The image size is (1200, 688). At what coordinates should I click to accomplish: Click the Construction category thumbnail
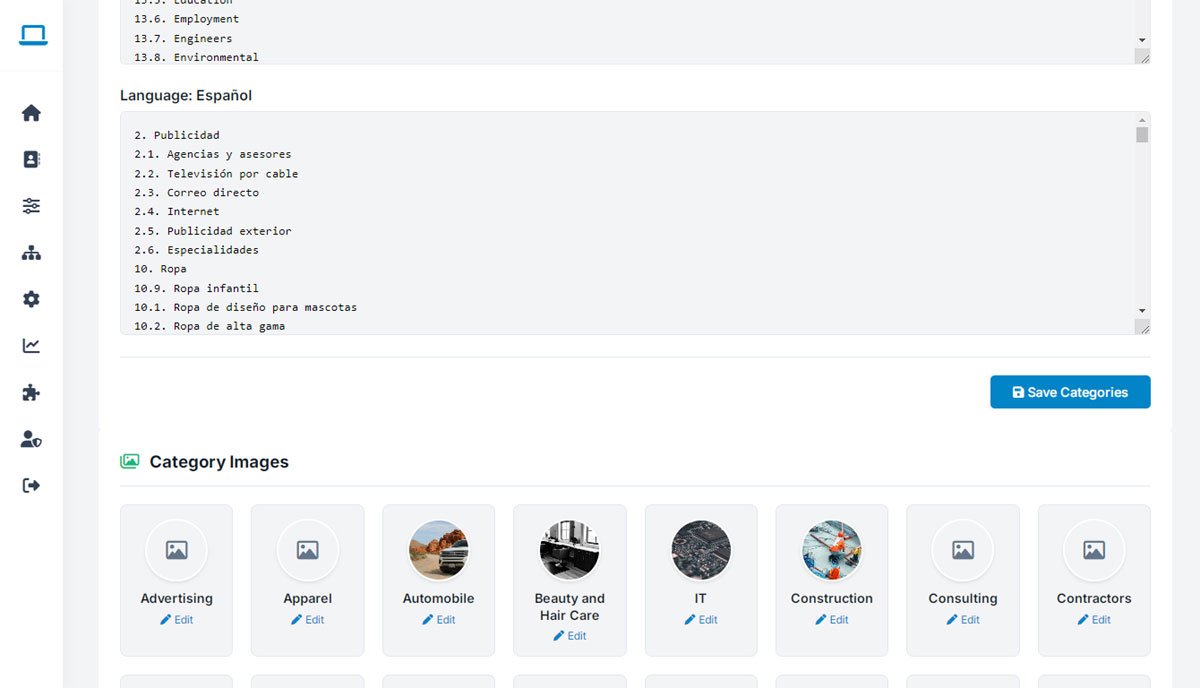[832, 550]
